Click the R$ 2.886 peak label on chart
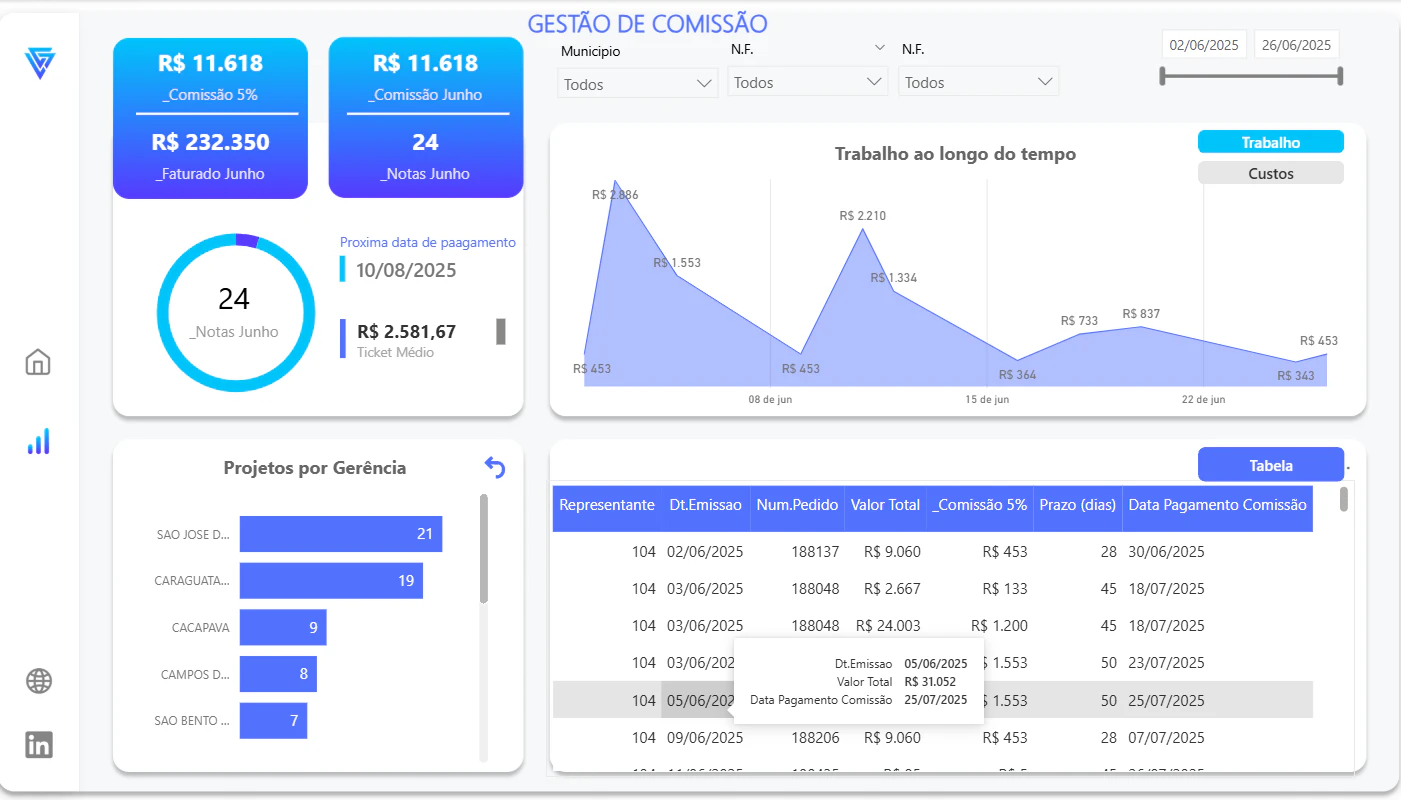 pos(615,195)
